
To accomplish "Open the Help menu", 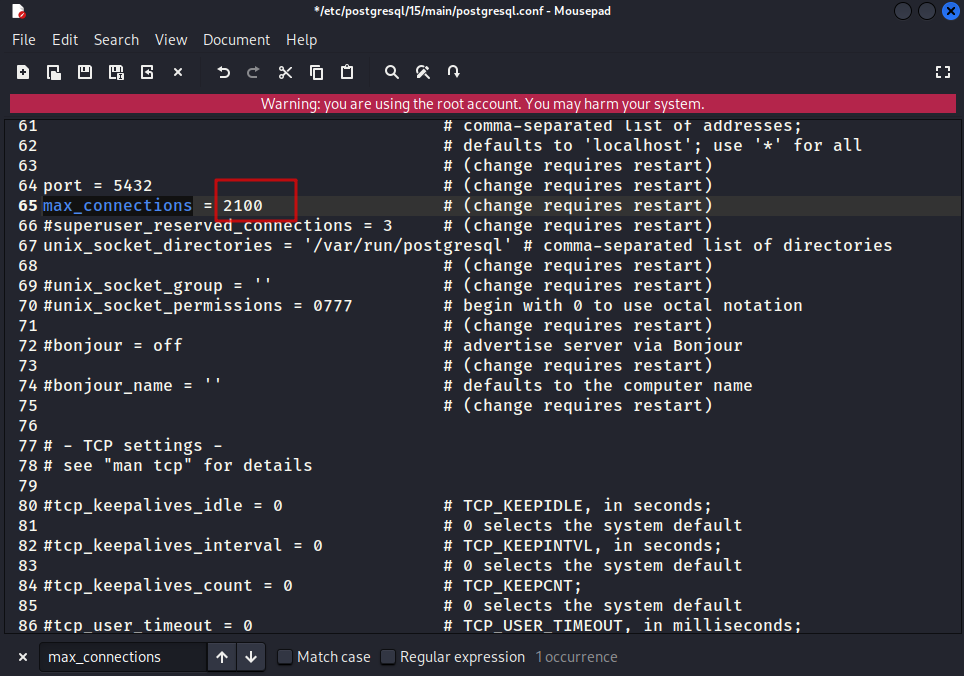I will click(x=301, y=40).
